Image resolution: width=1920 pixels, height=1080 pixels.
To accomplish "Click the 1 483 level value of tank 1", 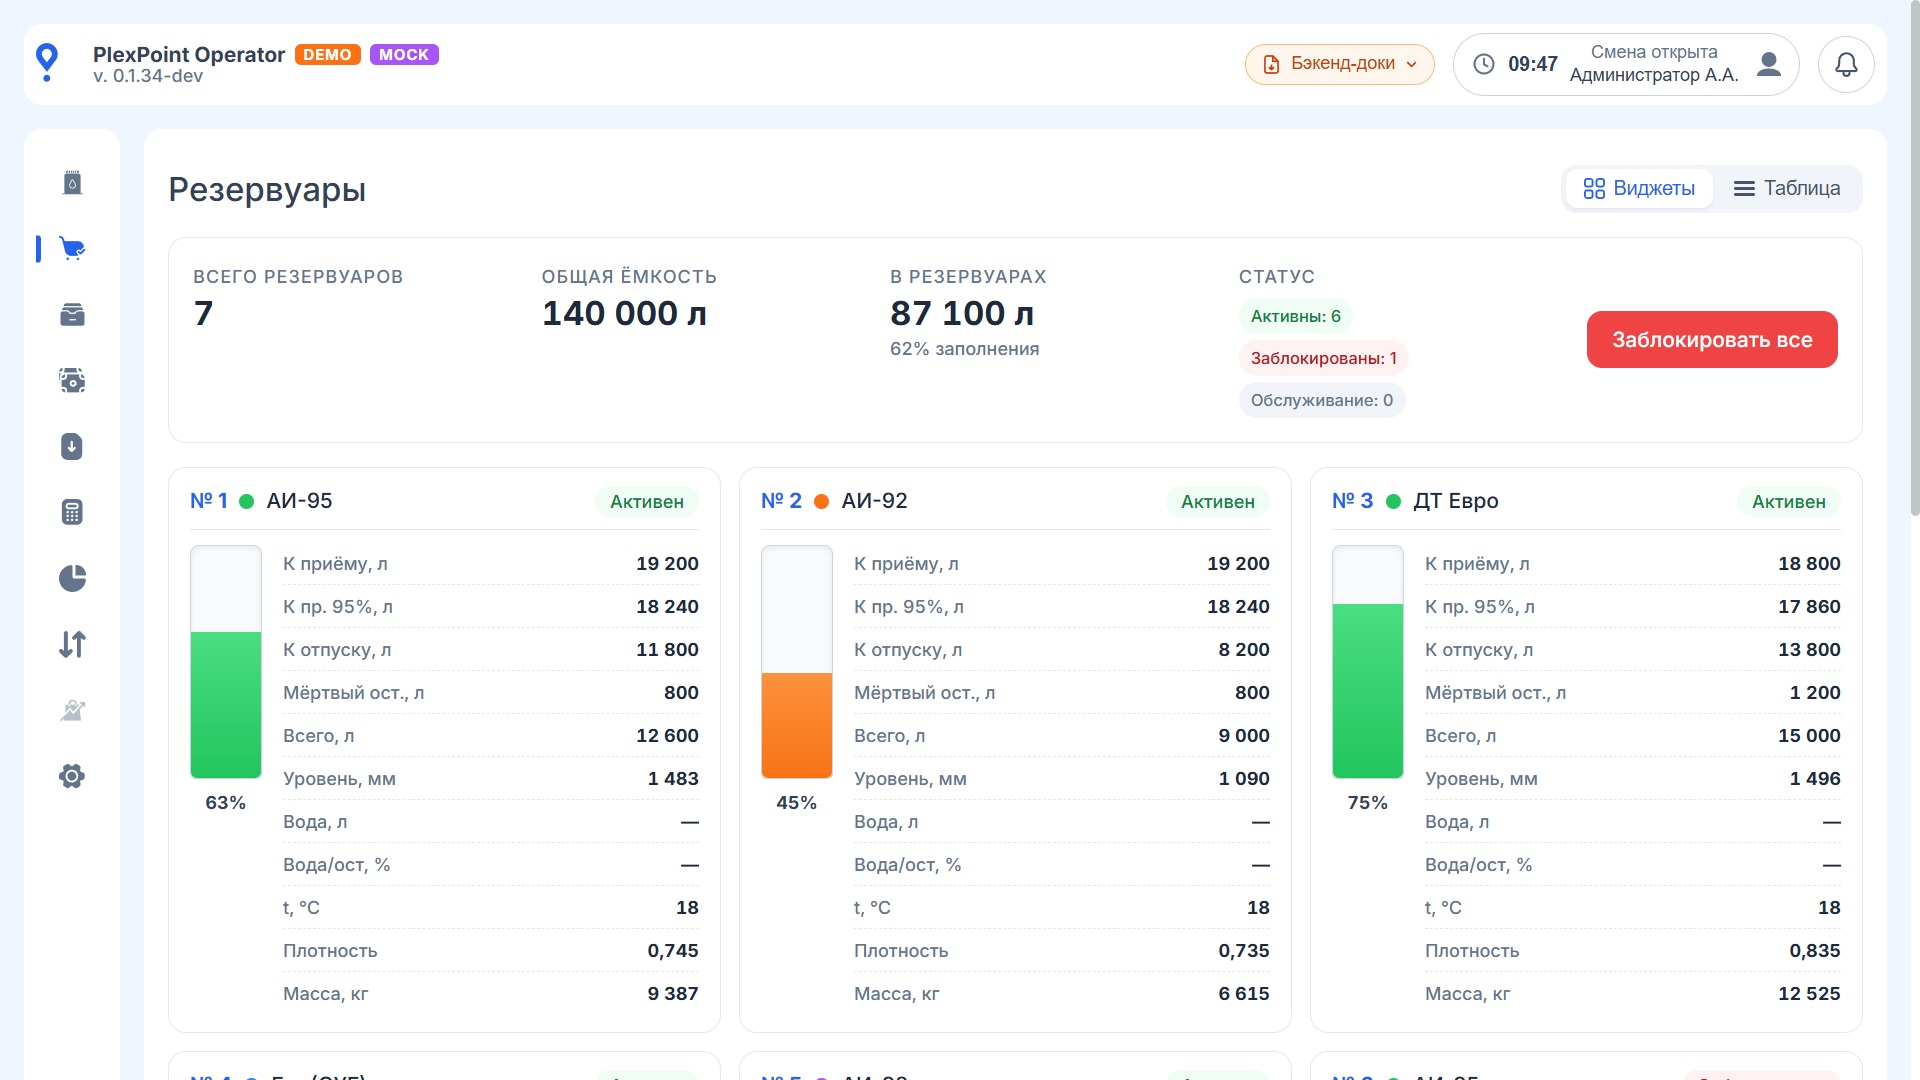I will 673,779.
